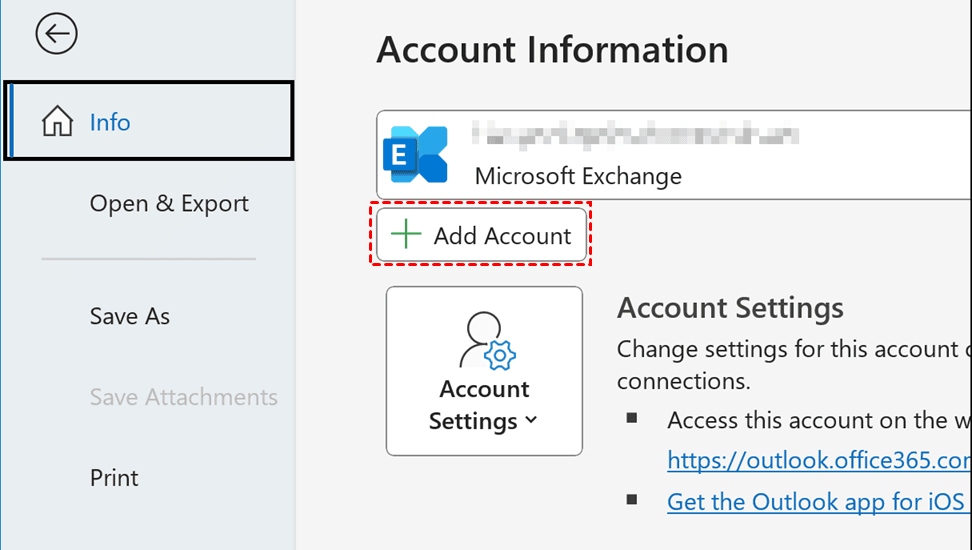Click the Account Information heading
The width and height of the screenshot is (972, 550).
pyautogui.click(x=552, y=50)
